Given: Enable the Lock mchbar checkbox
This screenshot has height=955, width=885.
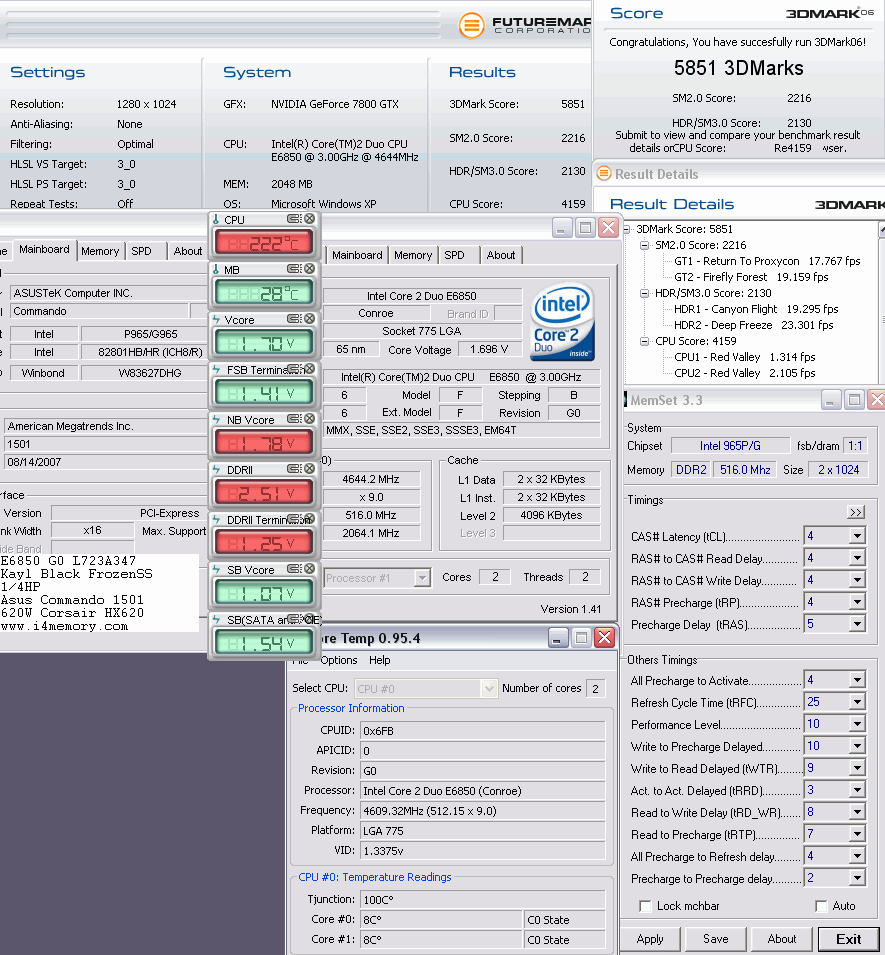Looking at the screenshot, I should [x=645, y=906].
